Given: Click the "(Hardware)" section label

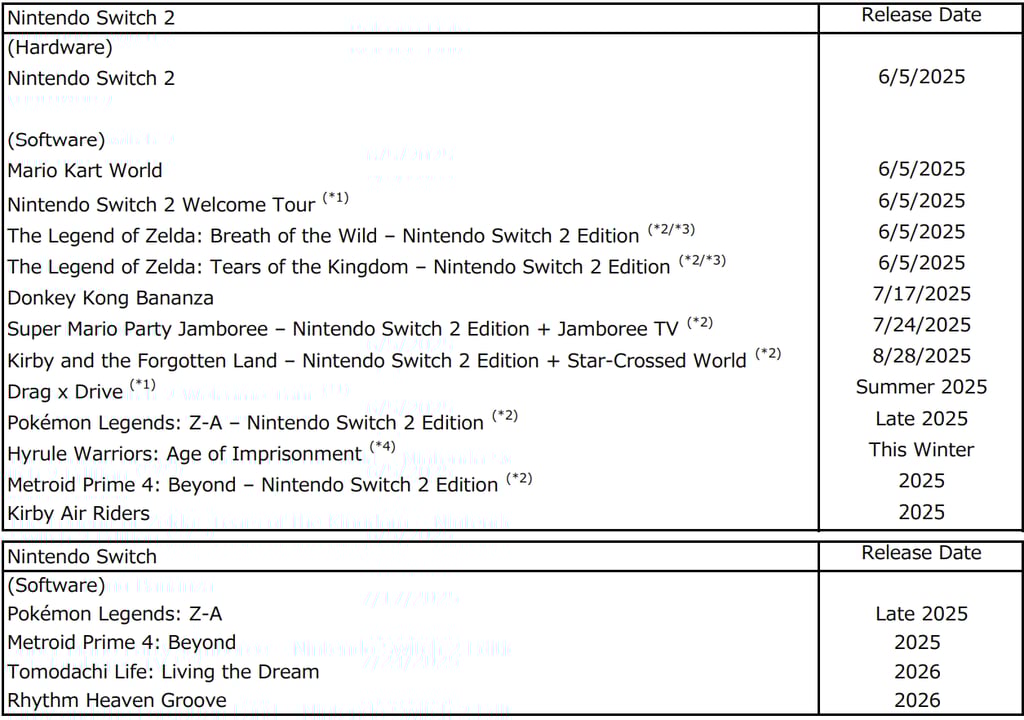Looking at the screenshot, I should pos(60,48).
